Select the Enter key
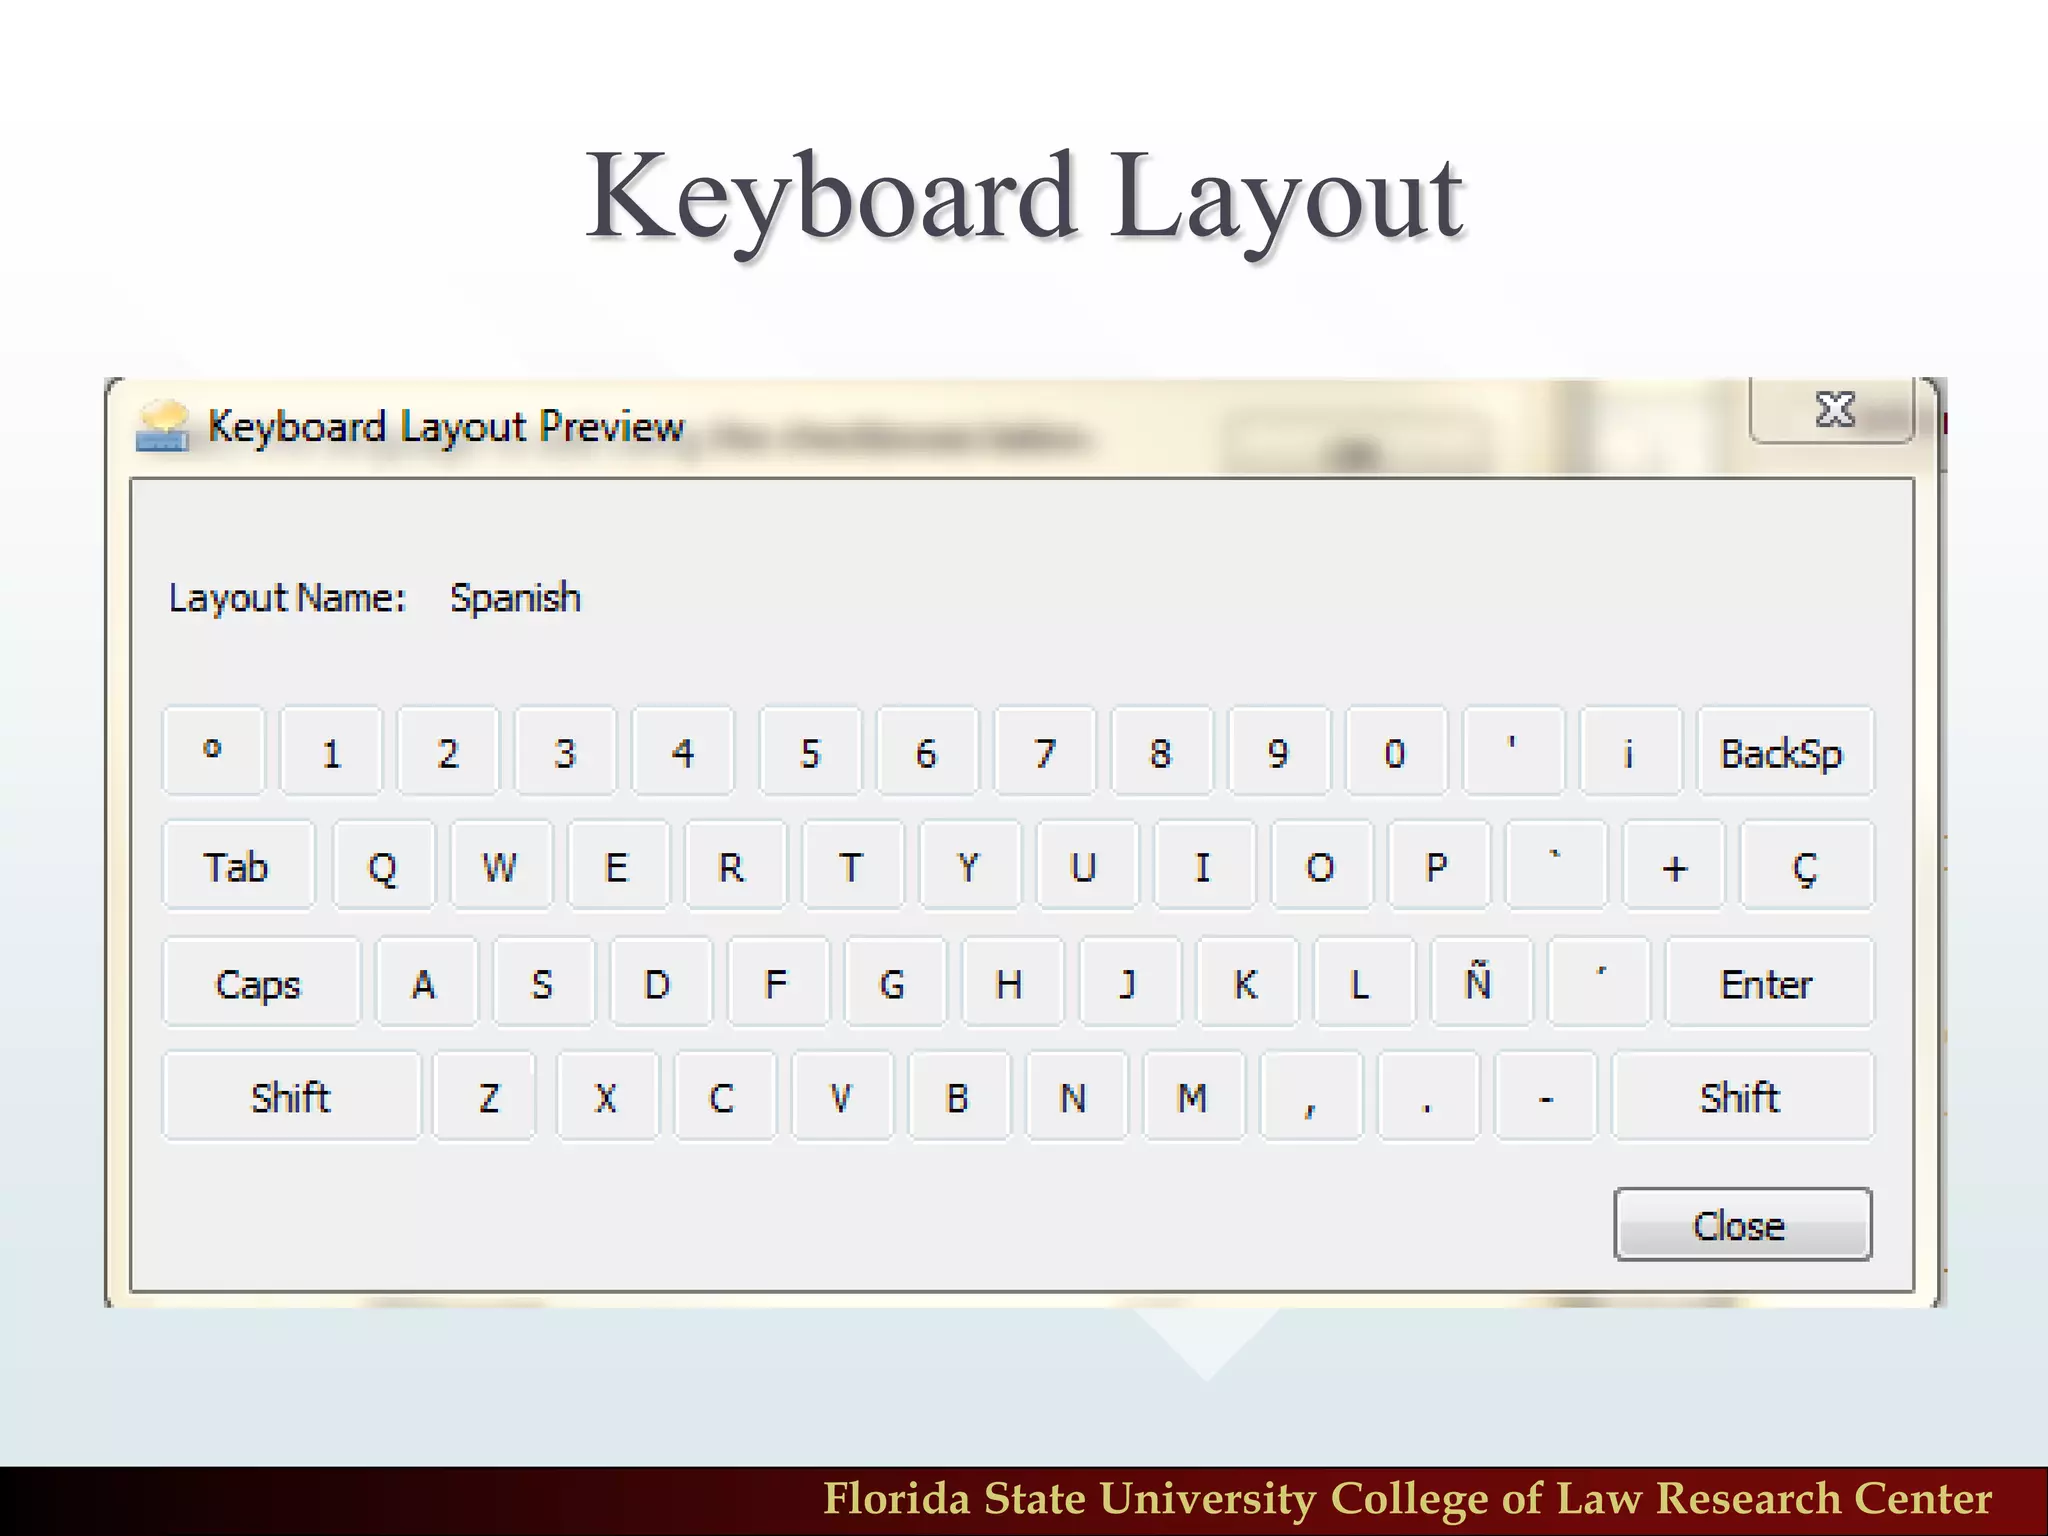 (x=1769, y=982)
